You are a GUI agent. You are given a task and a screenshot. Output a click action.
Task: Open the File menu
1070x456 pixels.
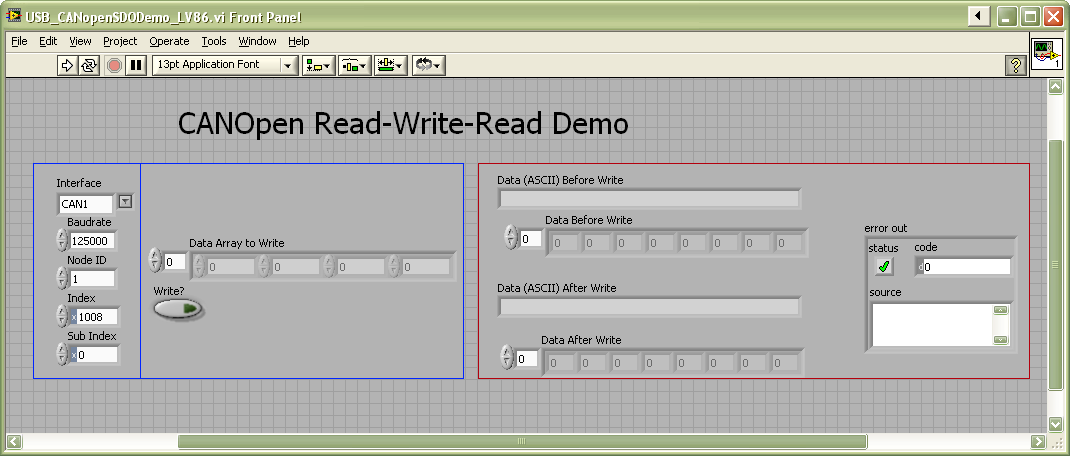click(x=19, y=41)
